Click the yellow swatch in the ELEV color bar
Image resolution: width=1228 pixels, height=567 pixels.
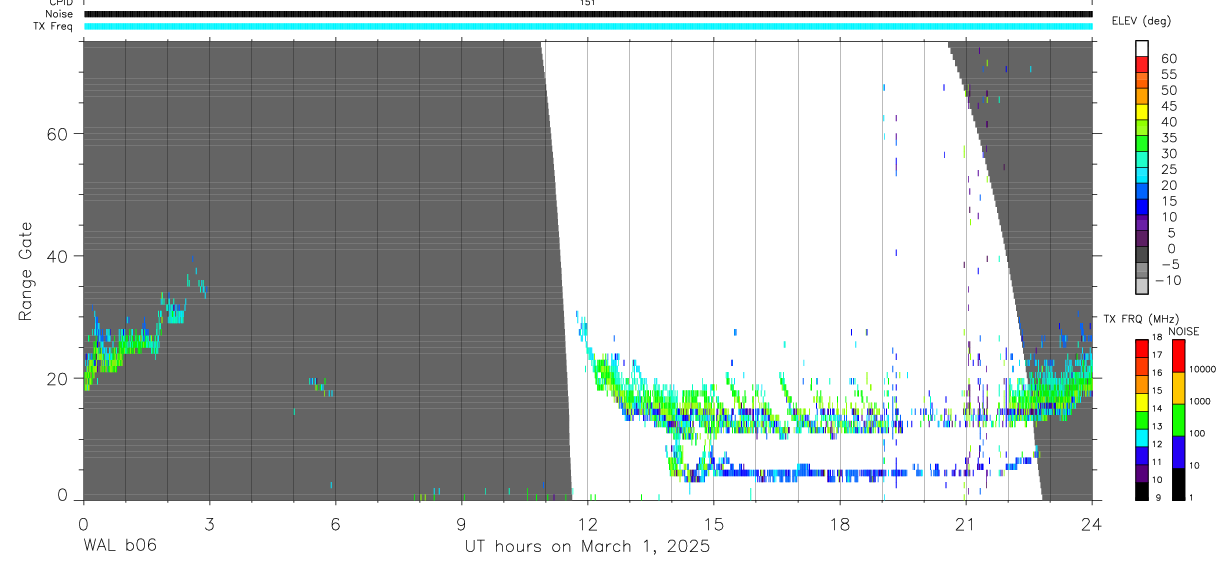1142,110
